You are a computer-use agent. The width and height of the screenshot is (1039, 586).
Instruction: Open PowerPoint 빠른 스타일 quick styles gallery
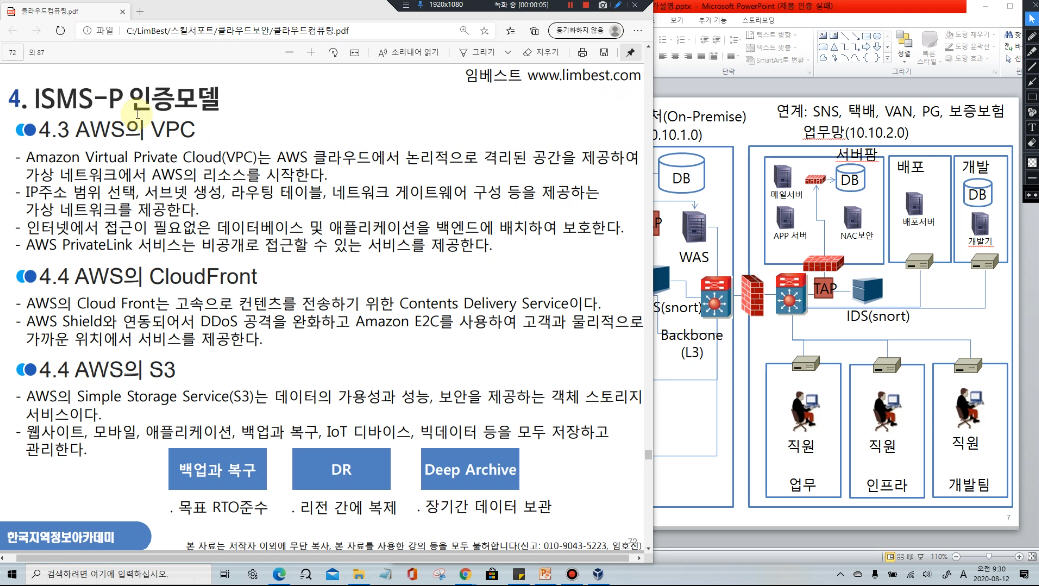tap(928, 46)
